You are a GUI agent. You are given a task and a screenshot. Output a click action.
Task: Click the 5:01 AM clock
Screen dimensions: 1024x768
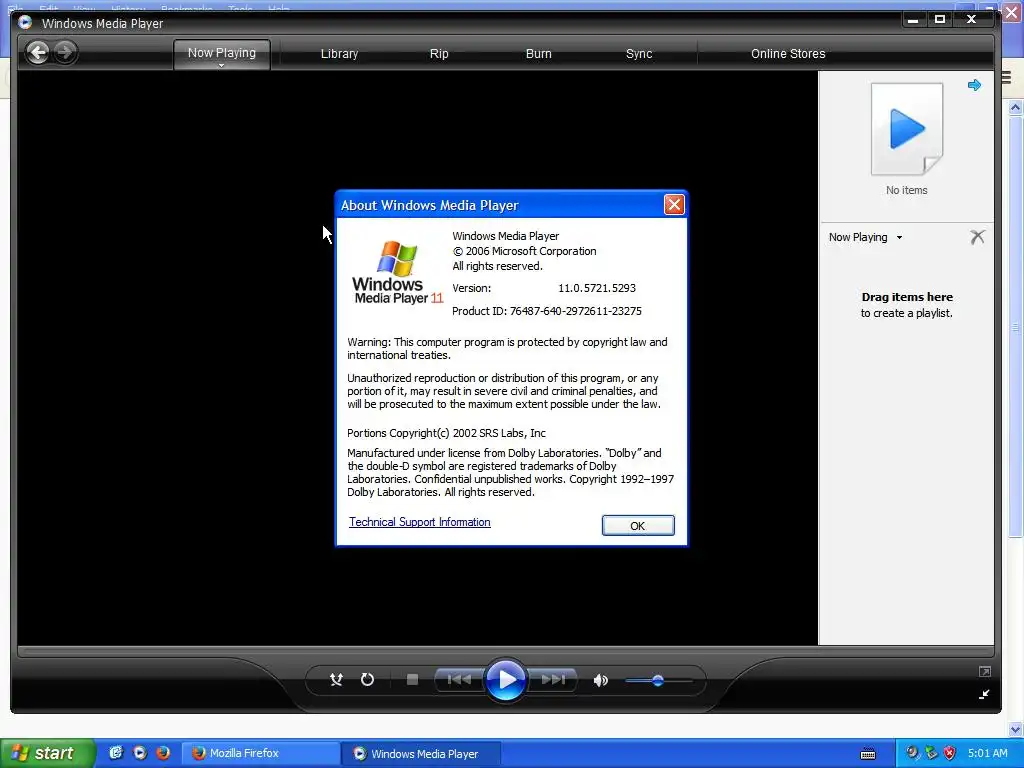pos(987,753)
